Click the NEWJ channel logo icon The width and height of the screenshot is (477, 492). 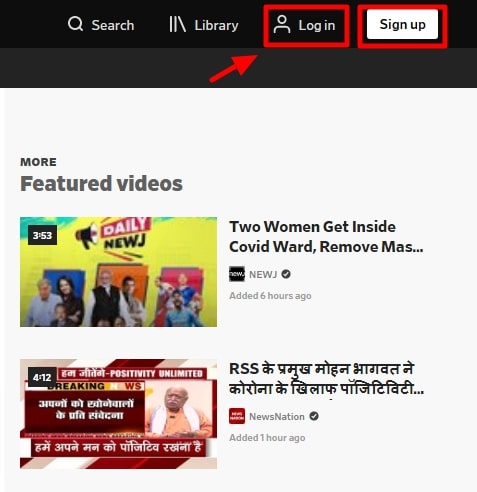pyautogui.click(x=237, y=274)
